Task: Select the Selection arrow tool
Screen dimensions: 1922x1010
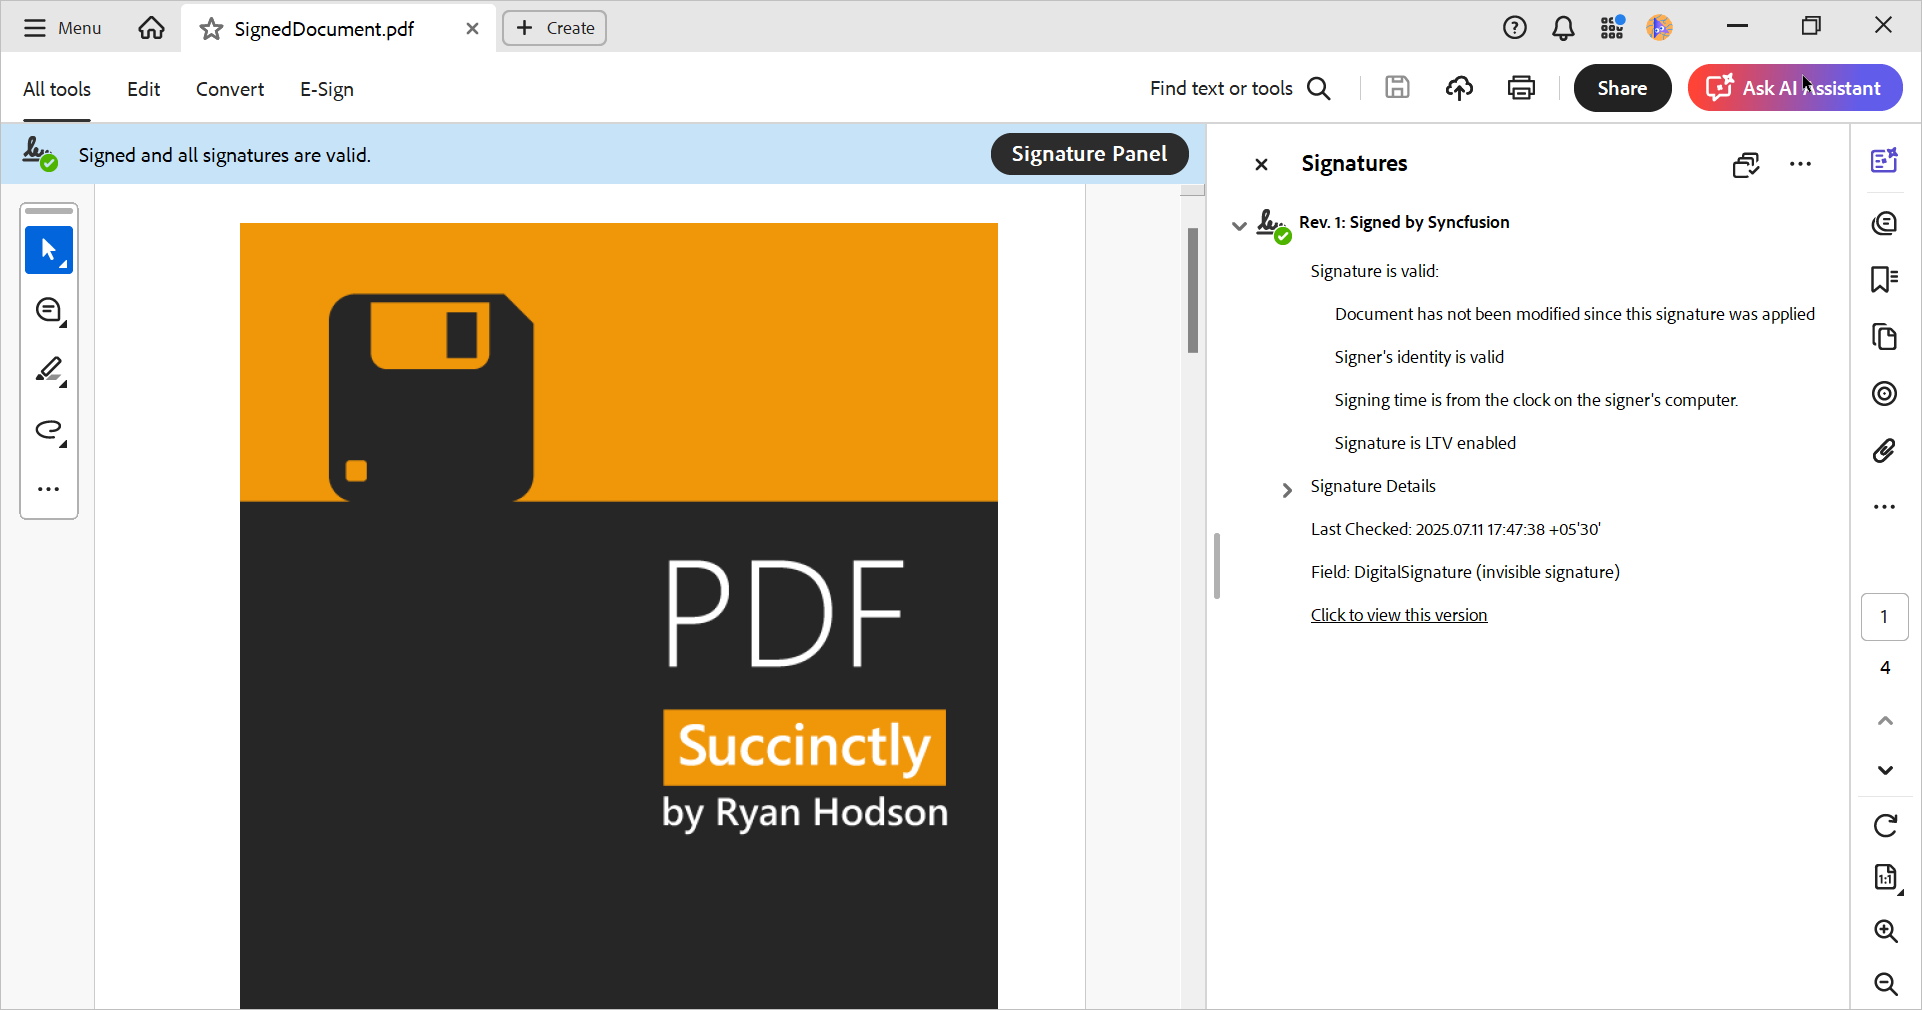Action: (x=47, y=250)
